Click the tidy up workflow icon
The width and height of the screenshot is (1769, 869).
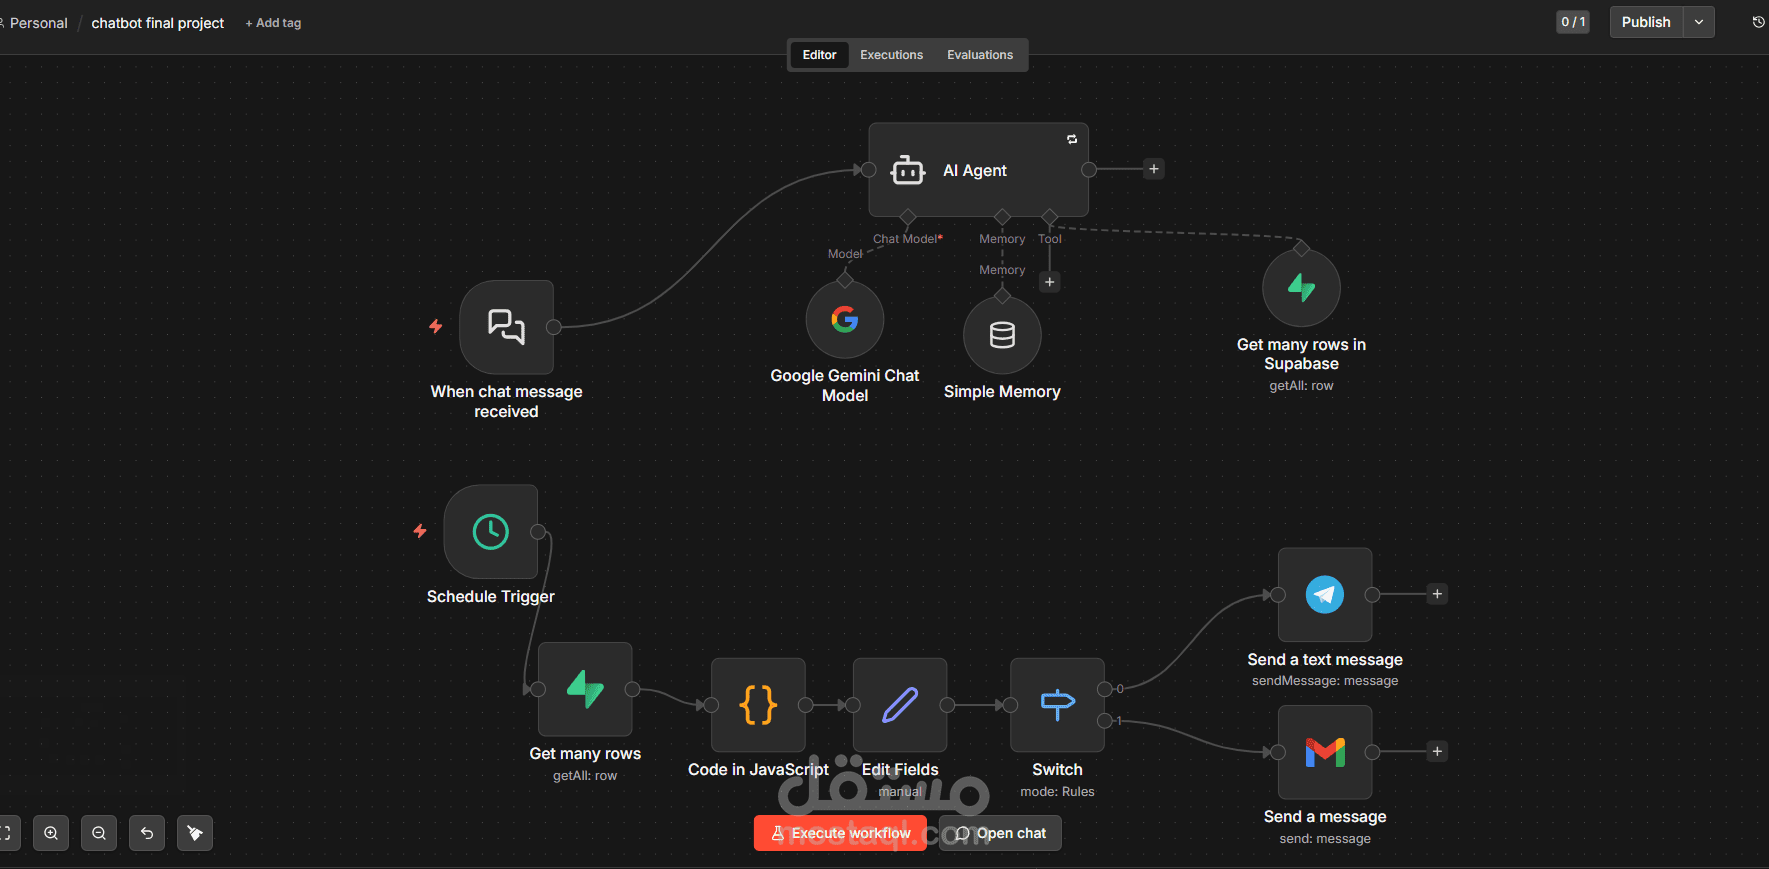click(195, 833)
